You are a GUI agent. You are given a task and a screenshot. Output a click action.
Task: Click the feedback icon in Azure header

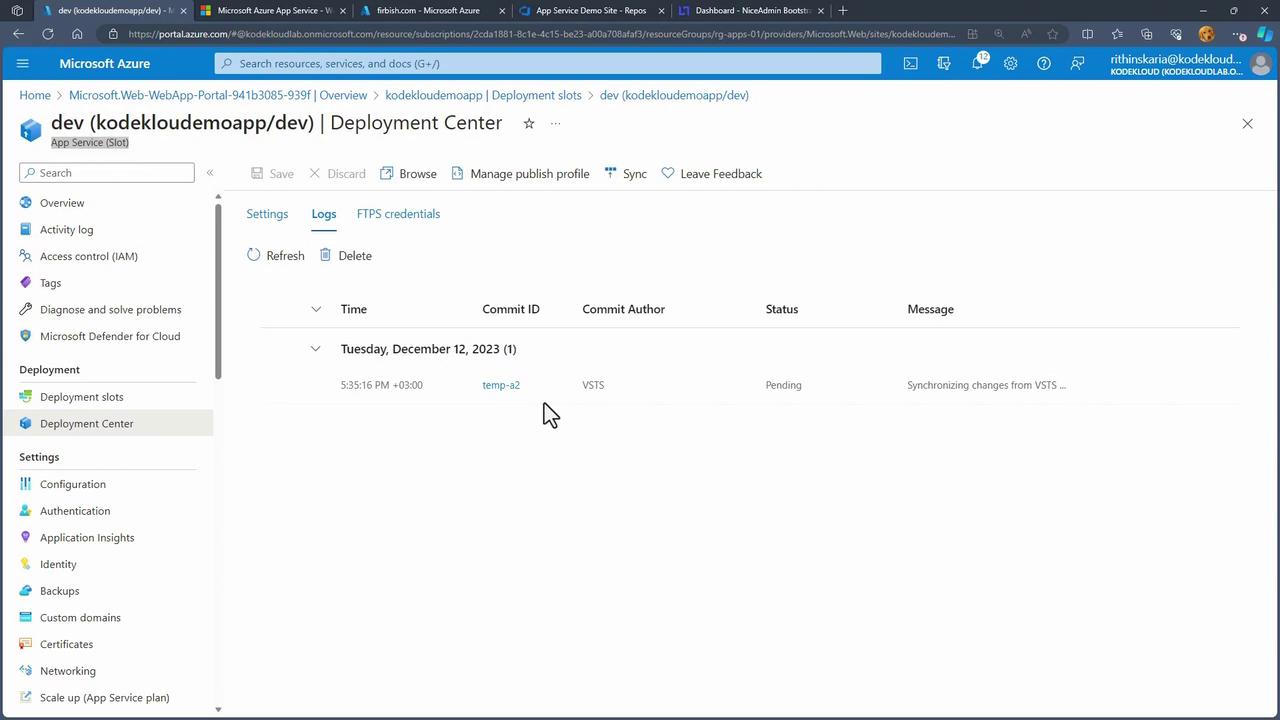1077,63
